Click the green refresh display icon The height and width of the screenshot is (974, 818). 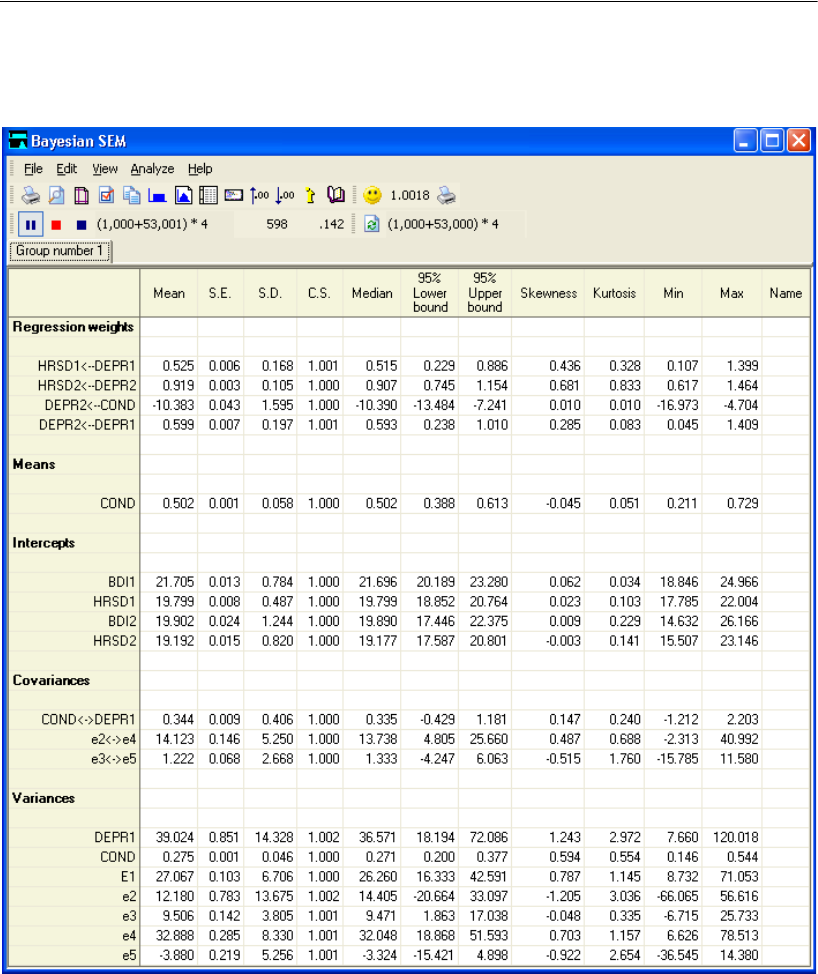tap(372, 225)
